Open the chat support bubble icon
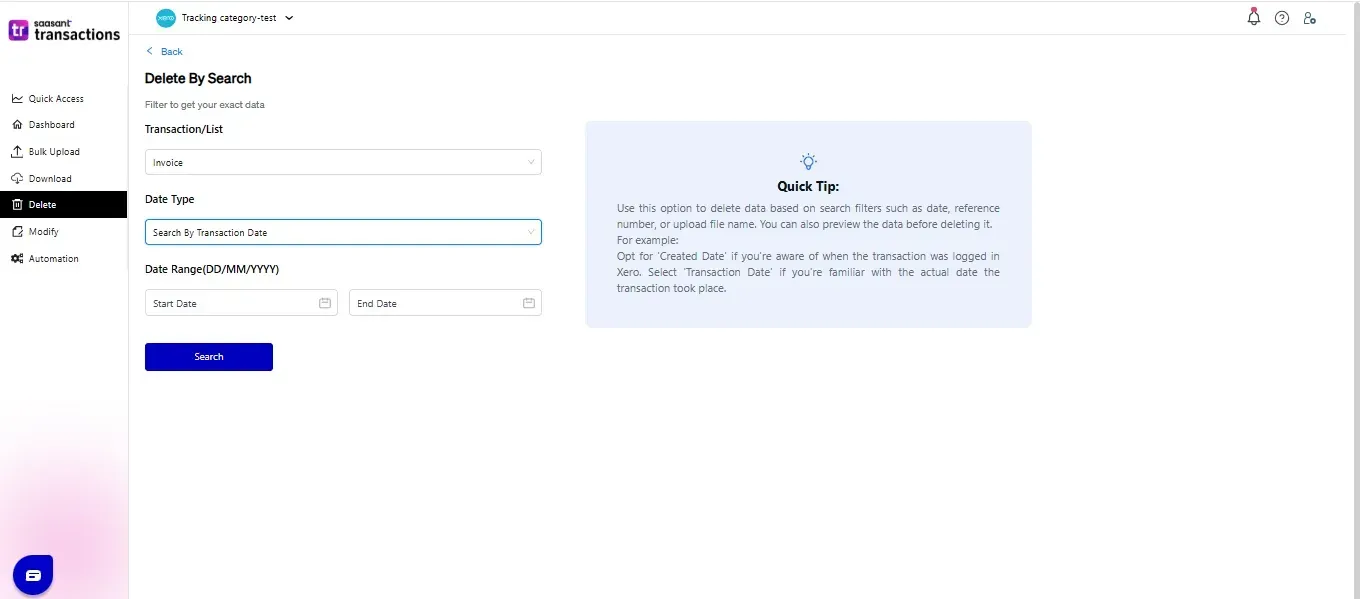1360x599 pixels. [33, 575]
